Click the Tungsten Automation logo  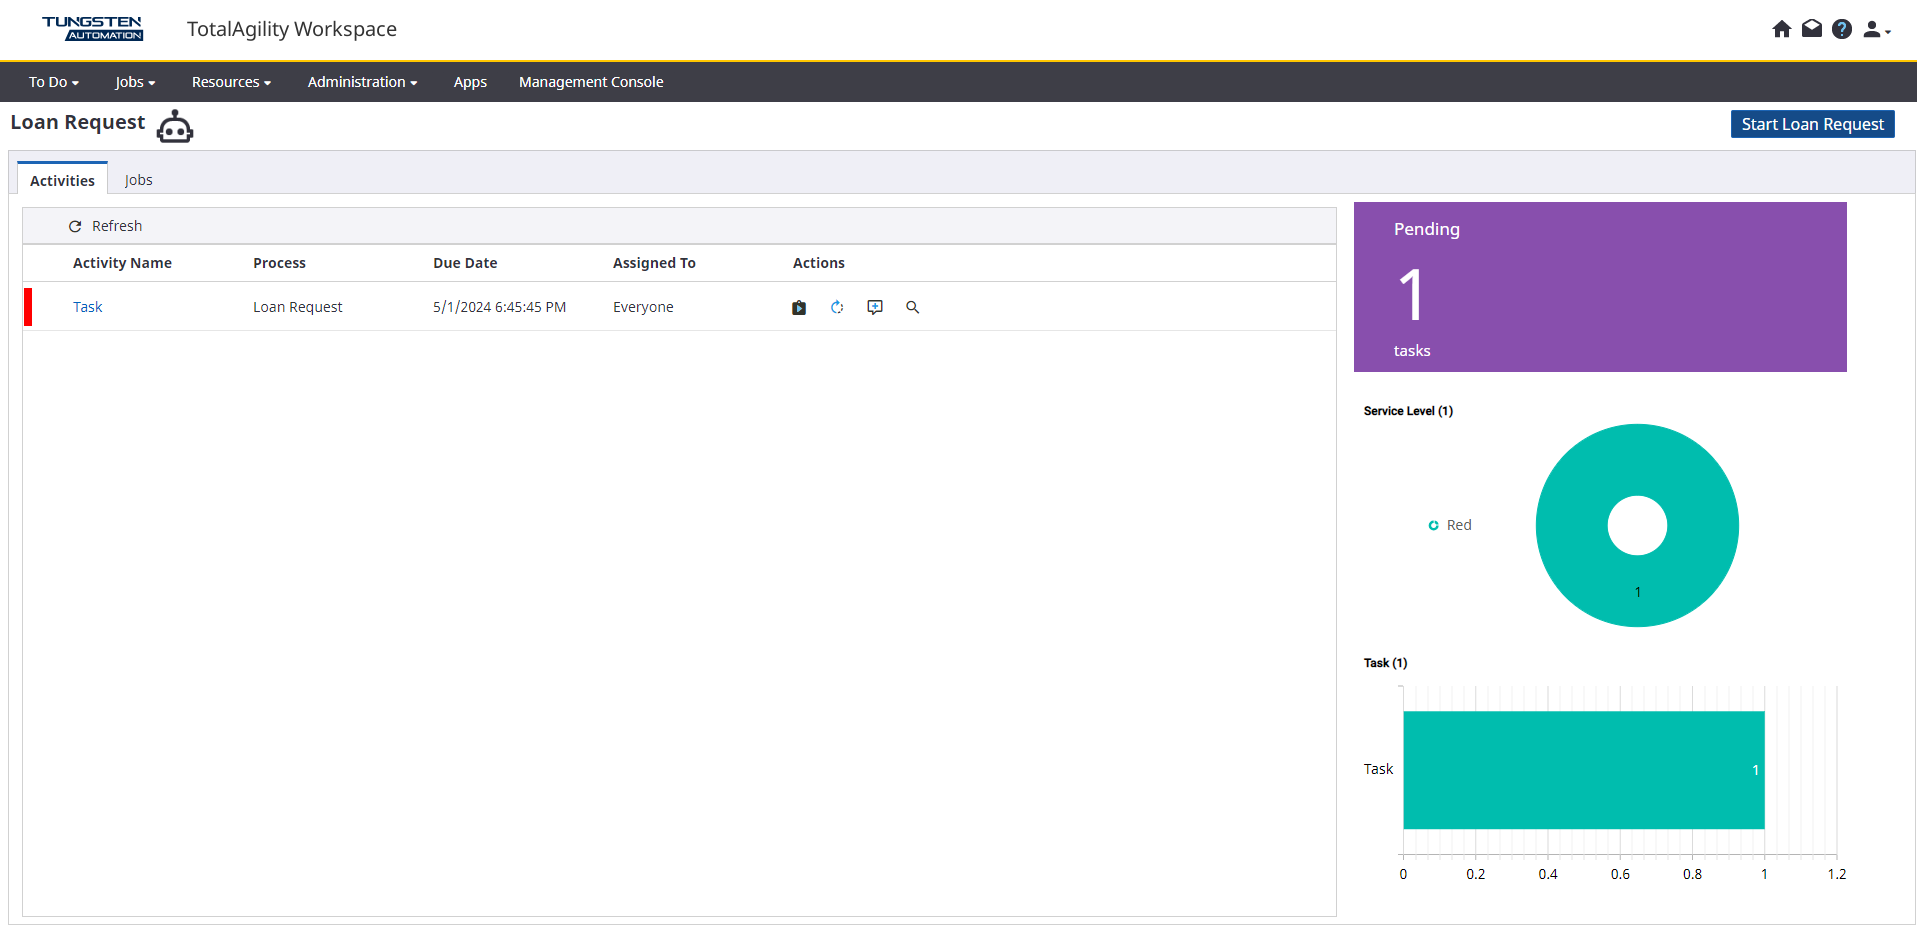[x=92, y=28]
